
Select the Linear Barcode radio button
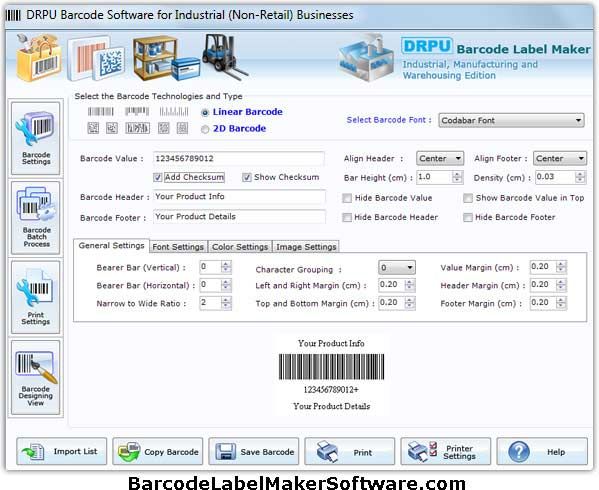point(205,113)
